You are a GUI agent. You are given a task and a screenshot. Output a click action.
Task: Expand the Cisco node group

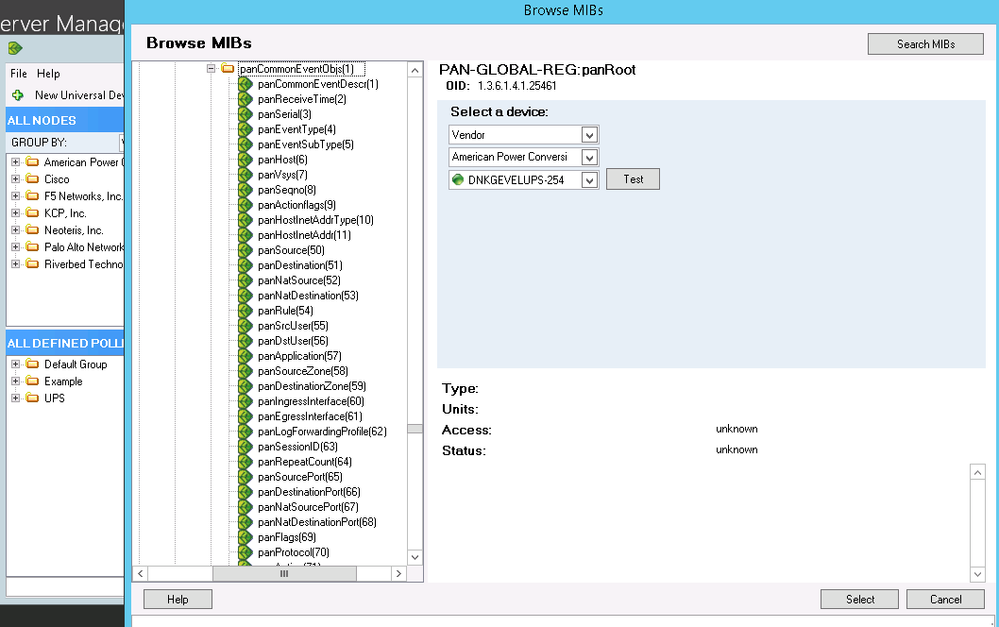point(16,179)
